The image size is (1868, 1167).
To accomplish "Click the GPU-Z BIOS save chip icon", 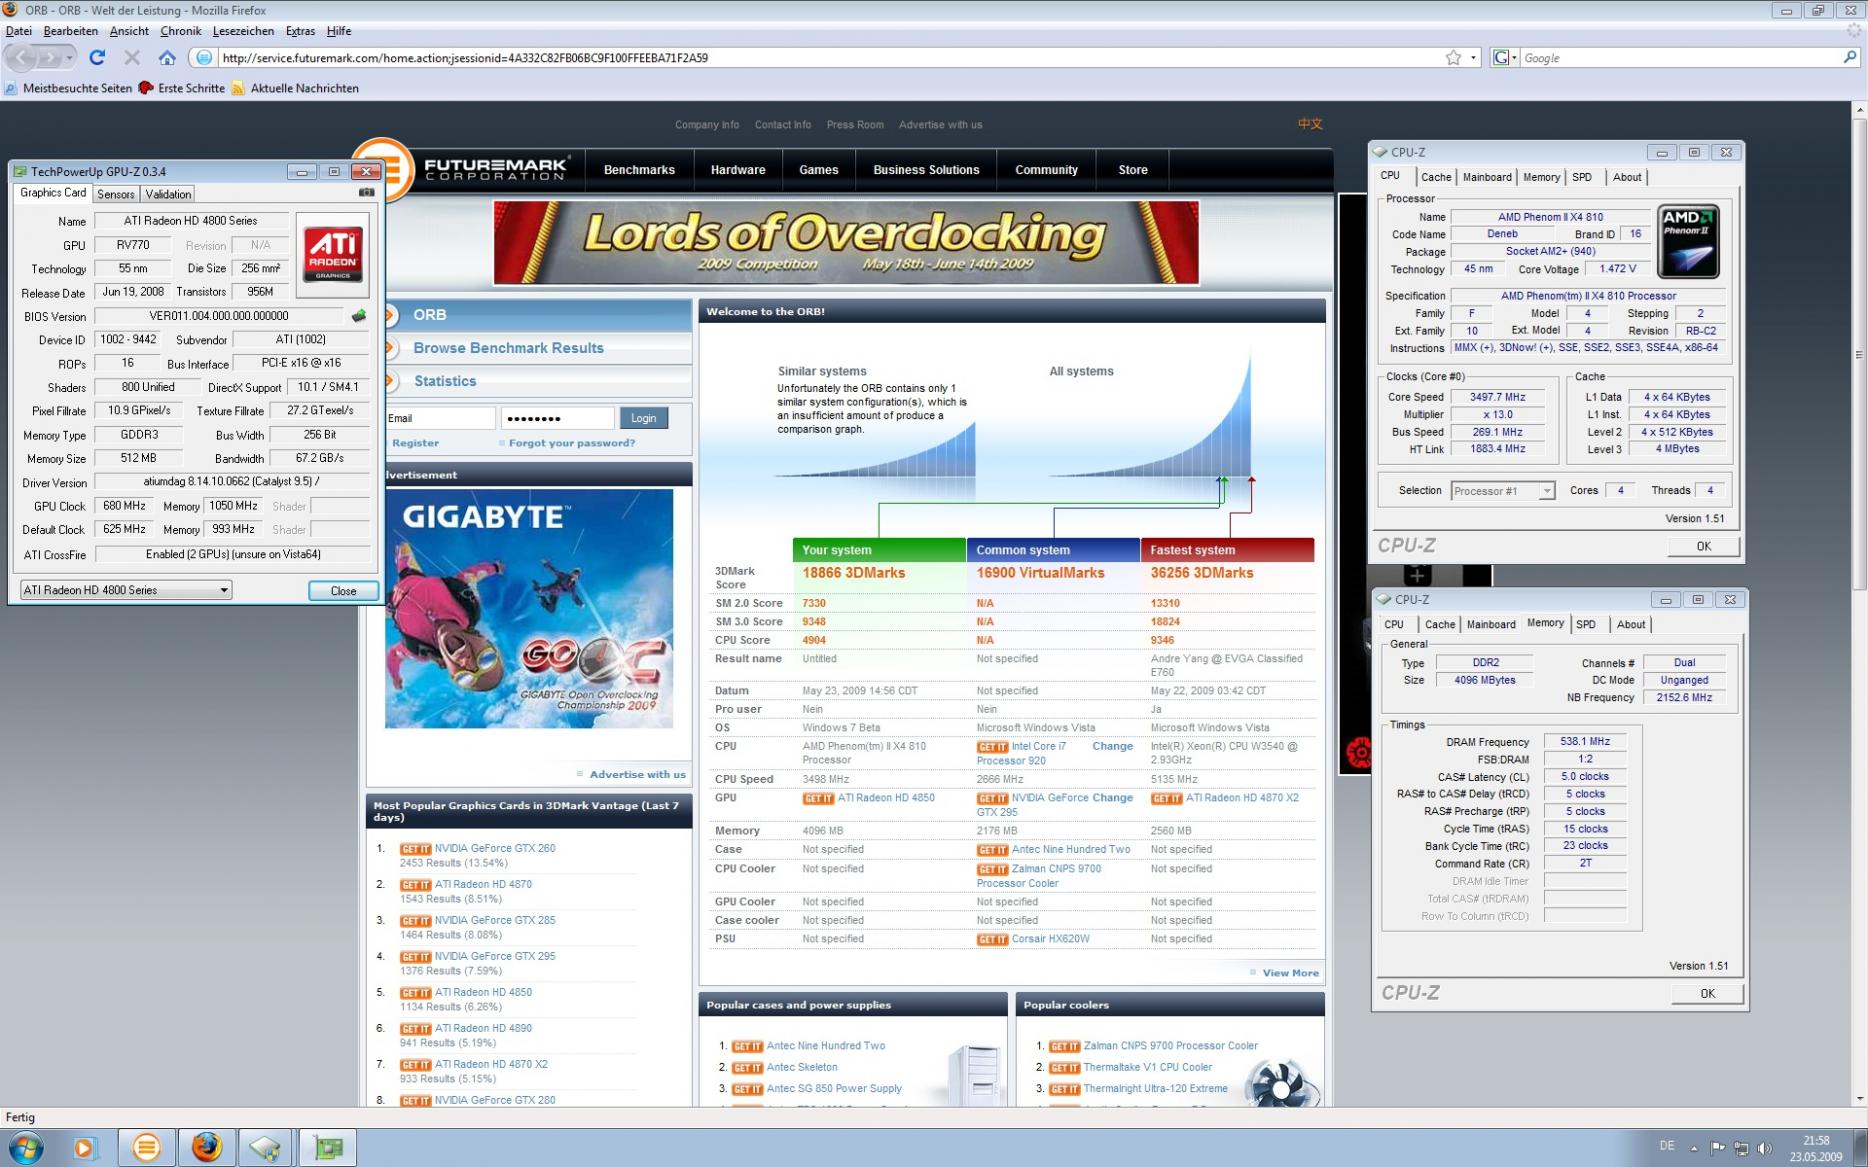I will pos(359,316).
